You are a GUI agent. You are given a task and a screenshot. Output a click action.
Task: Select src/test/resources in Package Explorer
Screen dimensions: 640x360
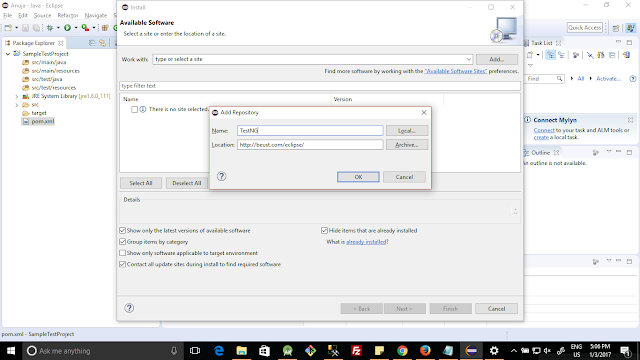[53, 88]
